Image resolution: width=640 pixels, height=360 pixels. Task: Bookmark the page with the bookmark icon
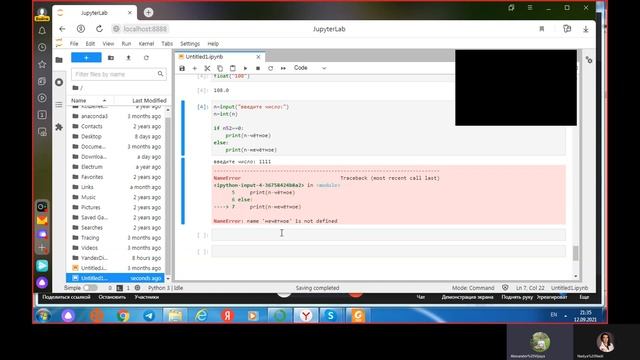(x=542, y=29)
